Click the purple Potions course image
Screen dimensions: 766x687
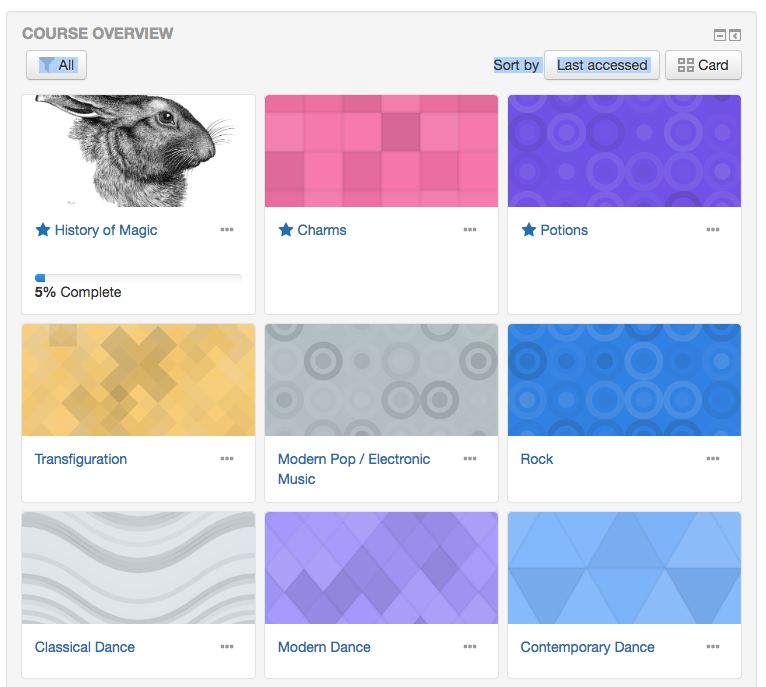tap(624, 151)
